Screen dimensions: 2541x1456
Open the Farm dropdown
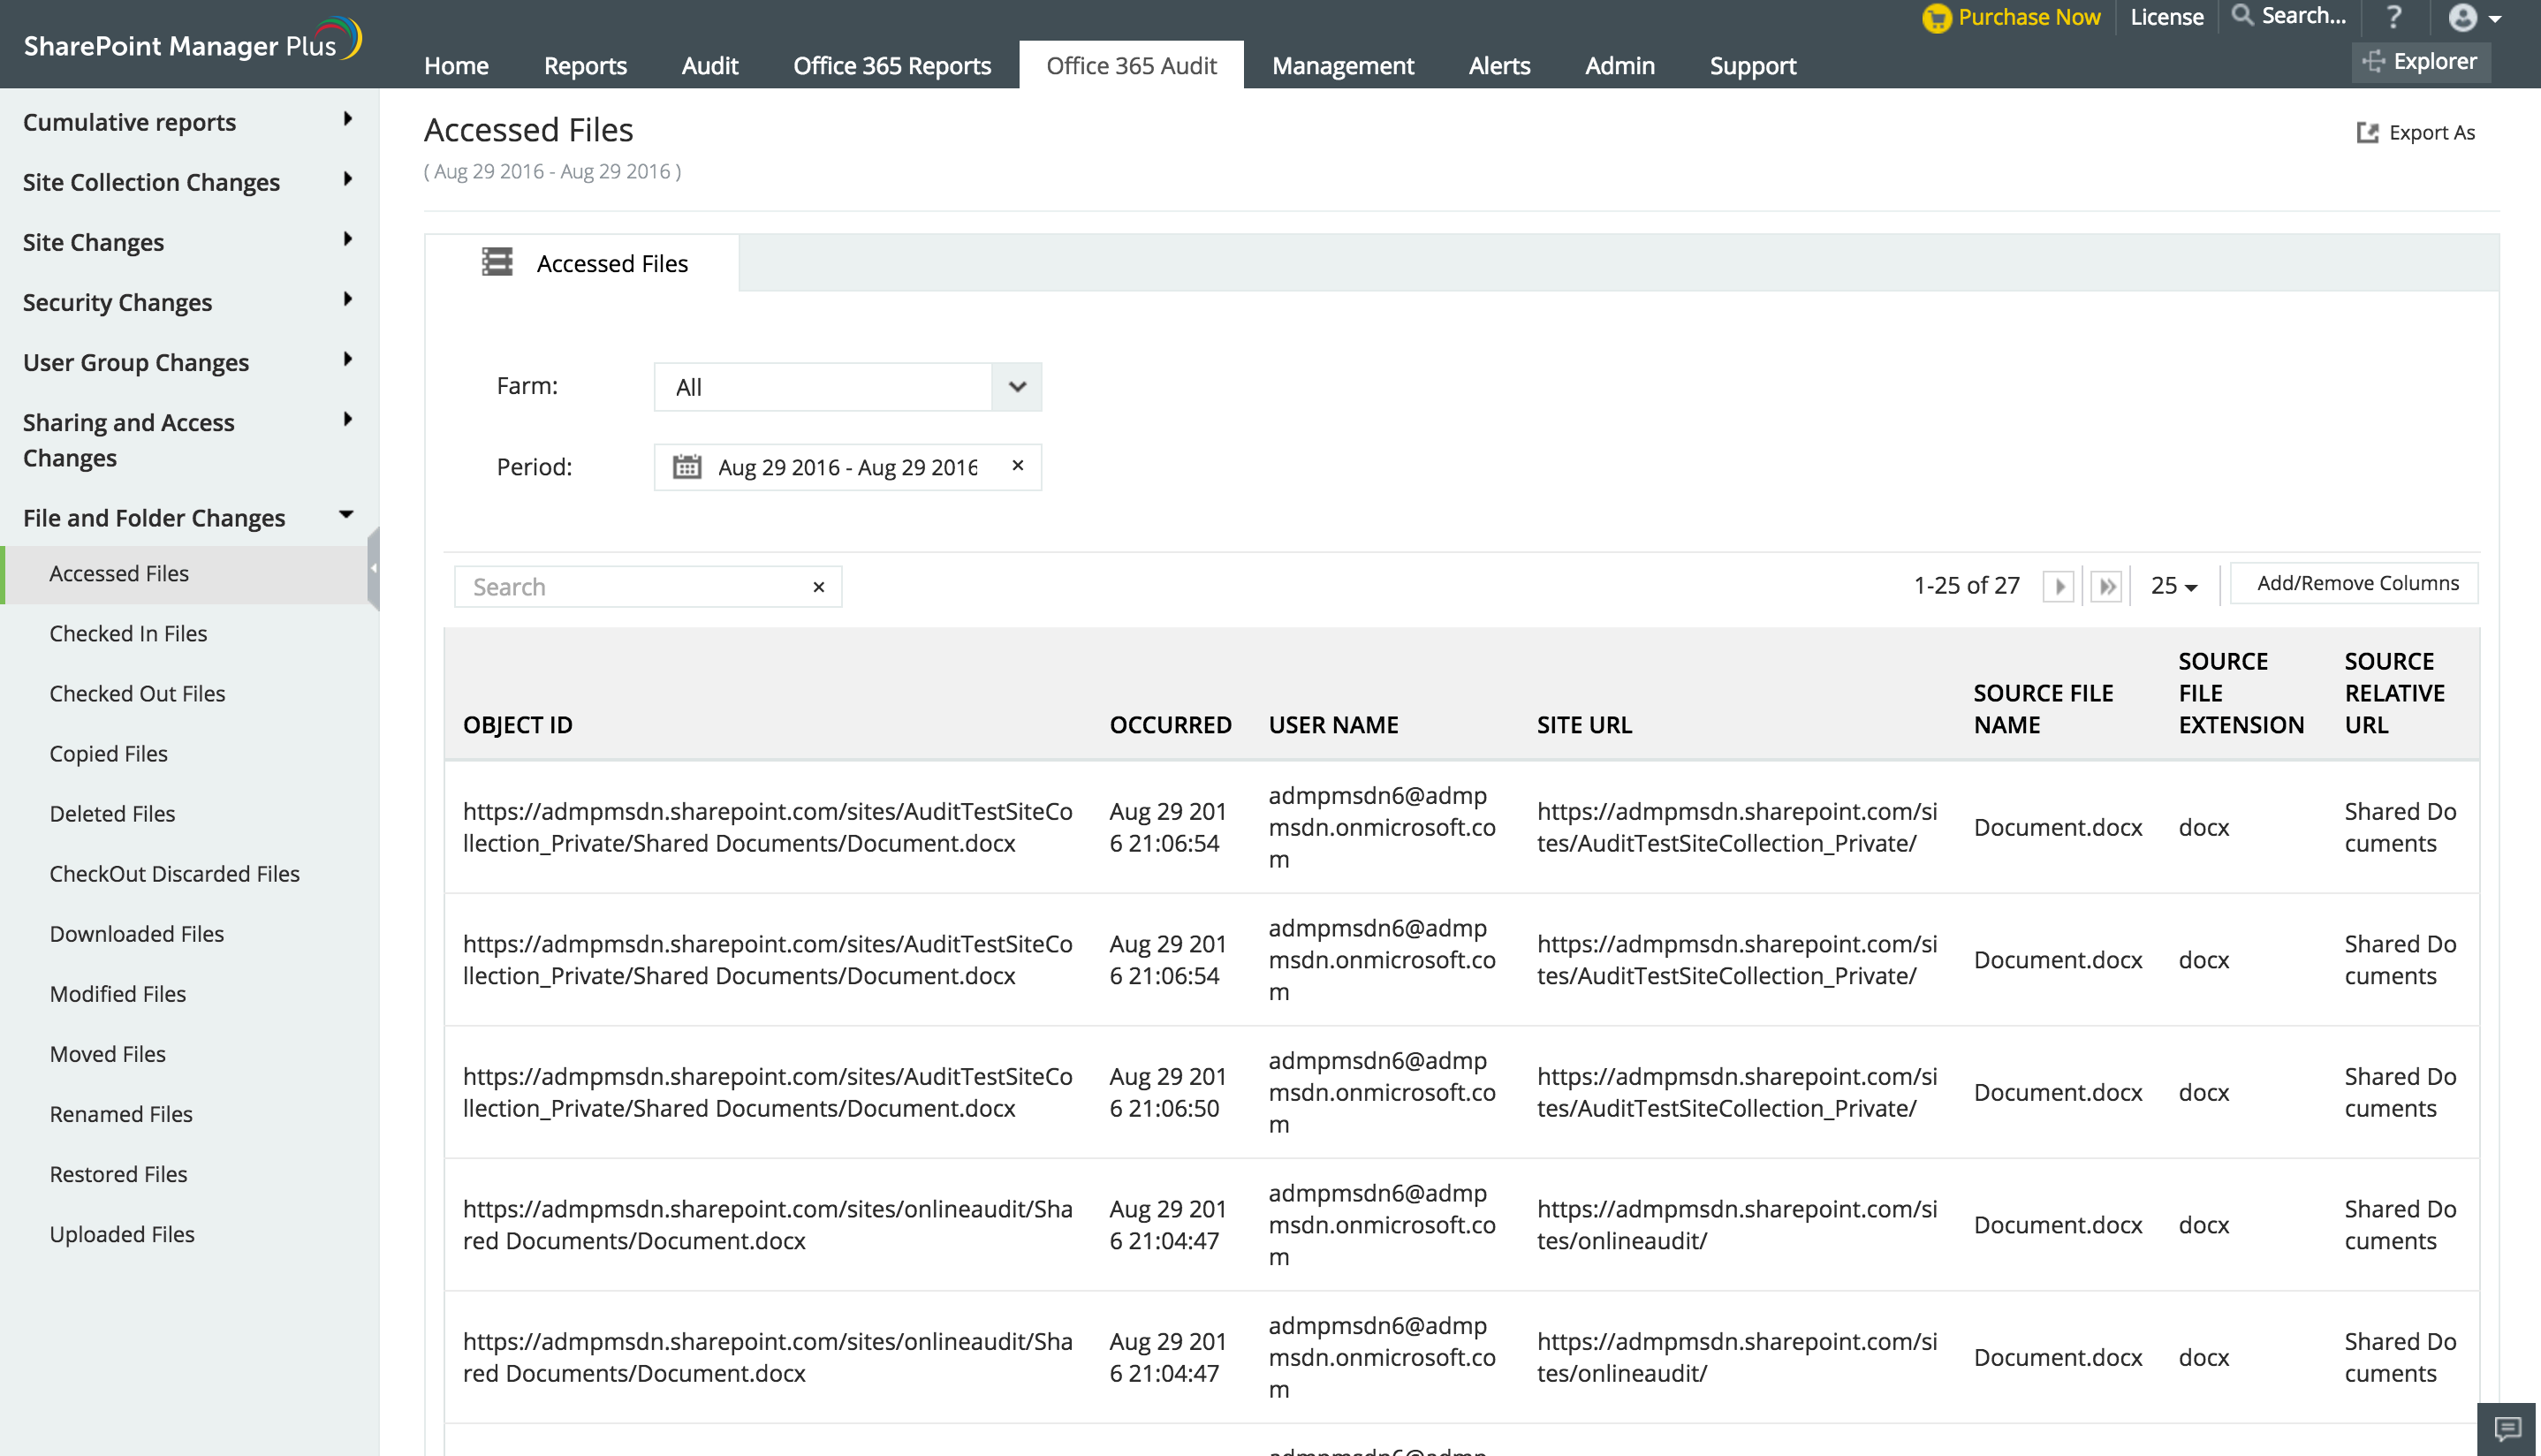coord(1016,387)
